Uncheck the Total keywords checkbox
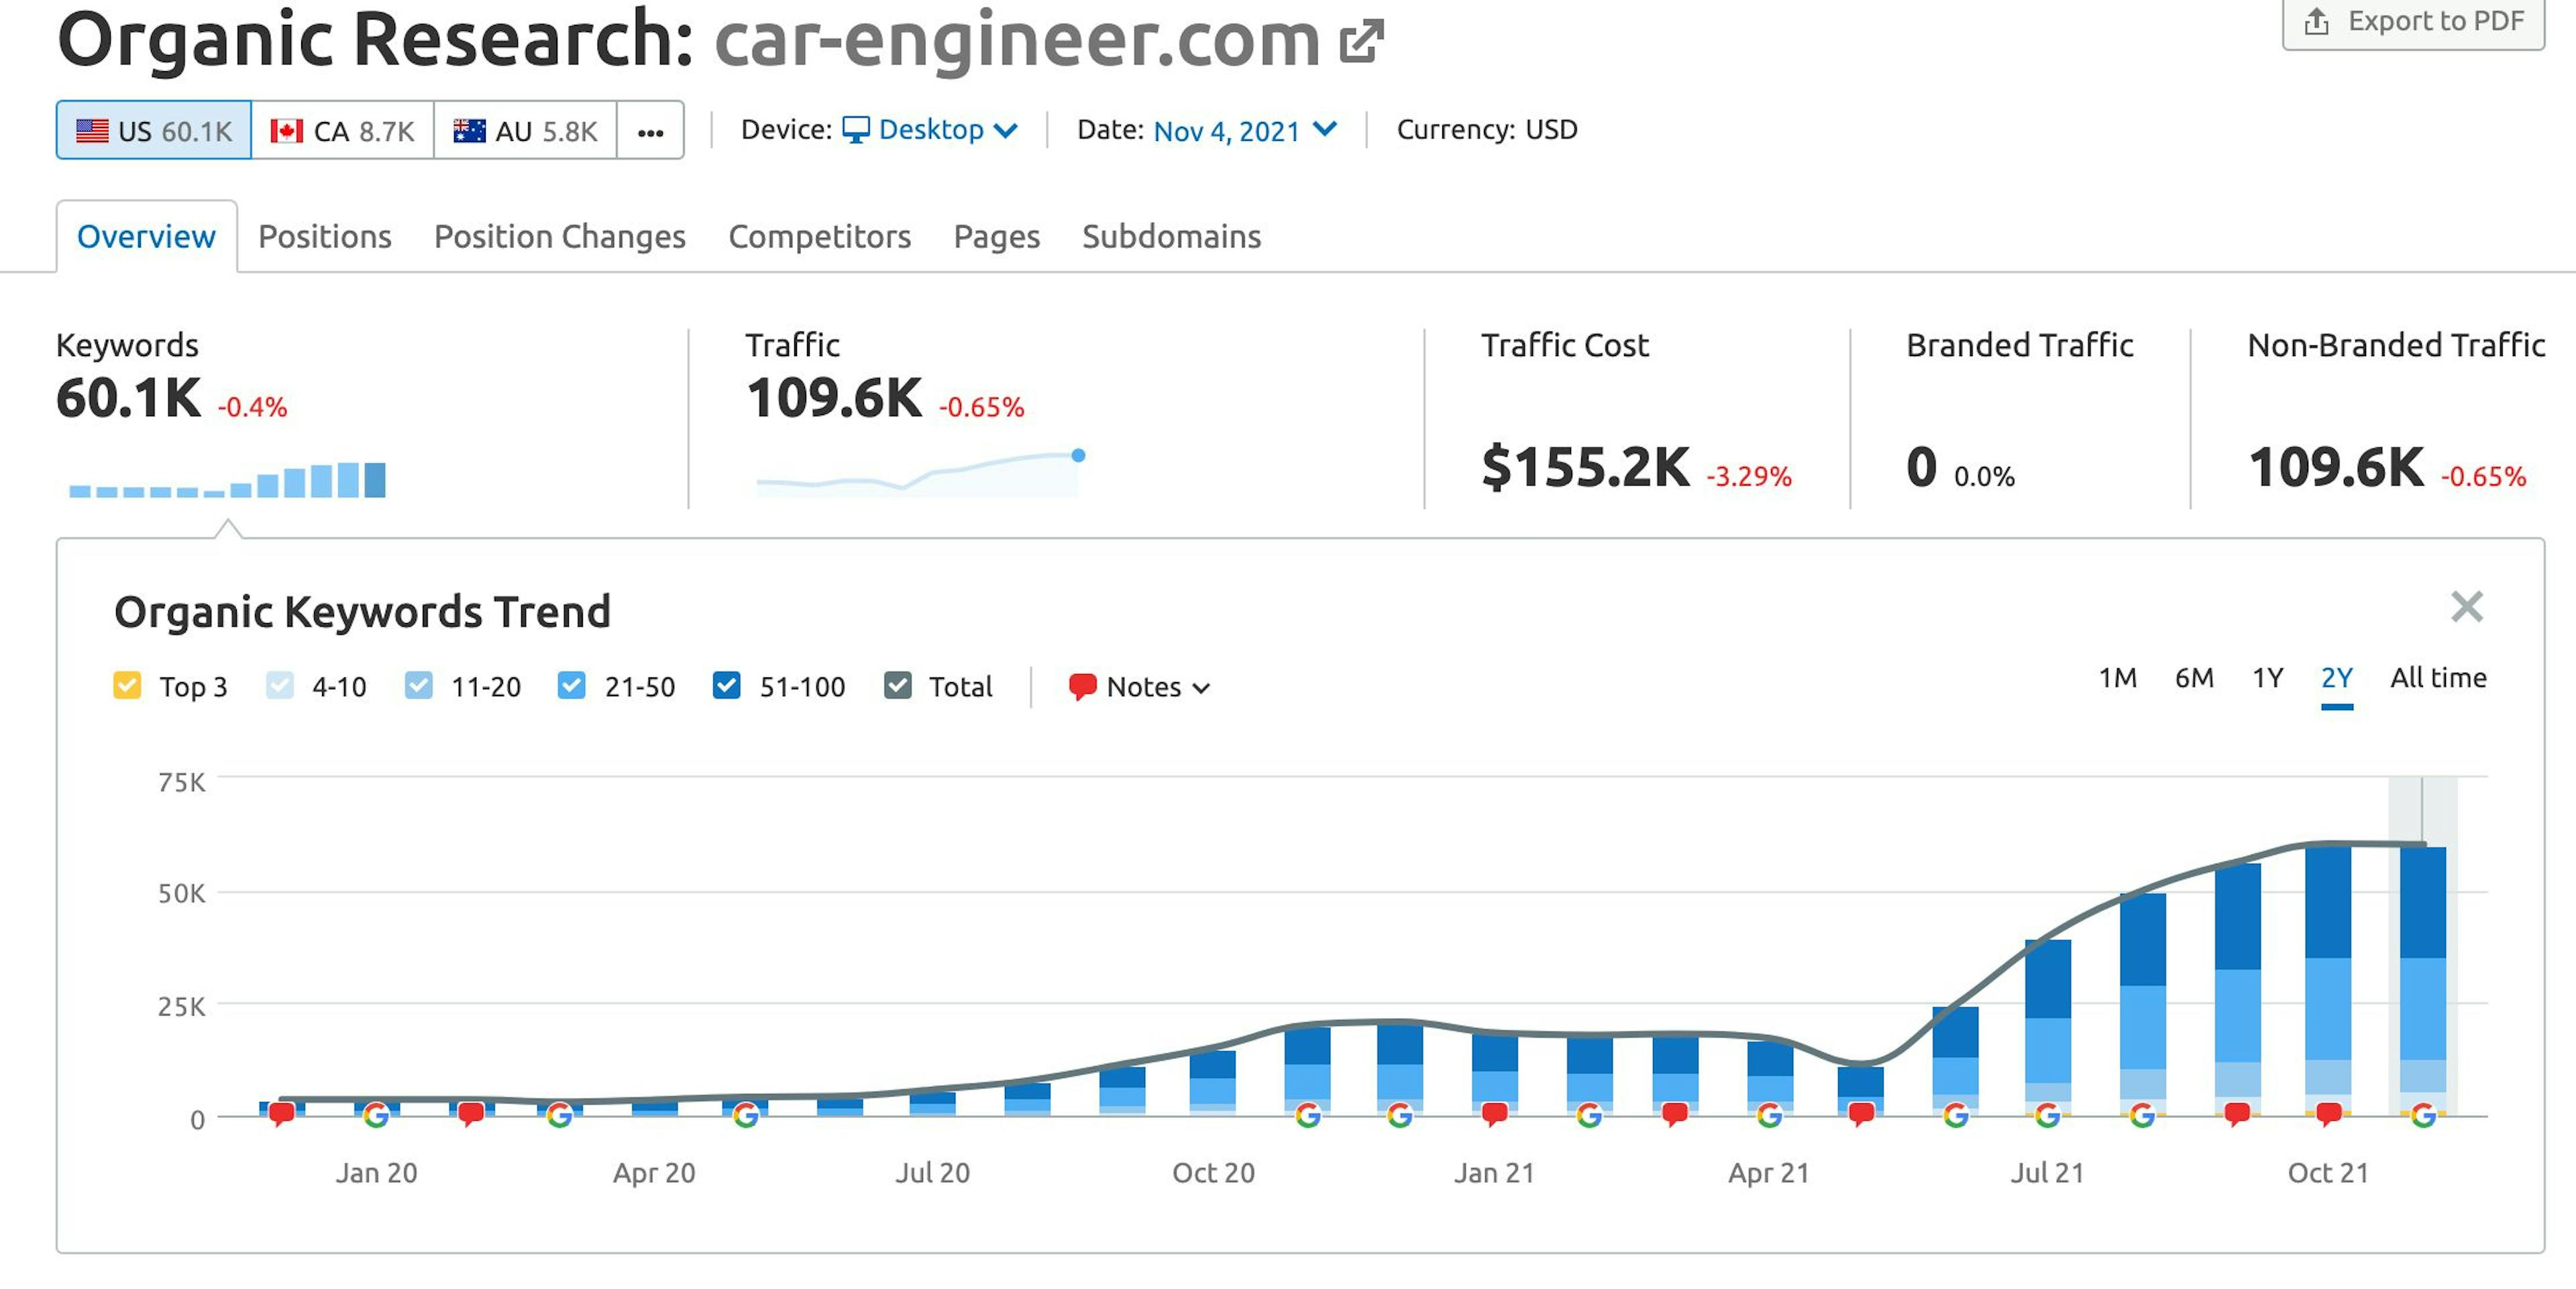The height and width of the screenshot is (1289, 2576). [x=897, y=686]
